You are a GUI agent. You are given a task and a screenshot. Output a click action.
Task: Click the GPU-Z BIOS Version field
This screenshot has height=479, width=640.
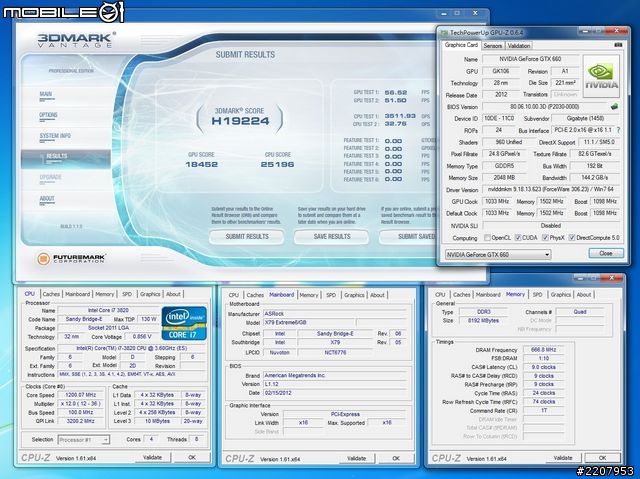click(545, 106)
